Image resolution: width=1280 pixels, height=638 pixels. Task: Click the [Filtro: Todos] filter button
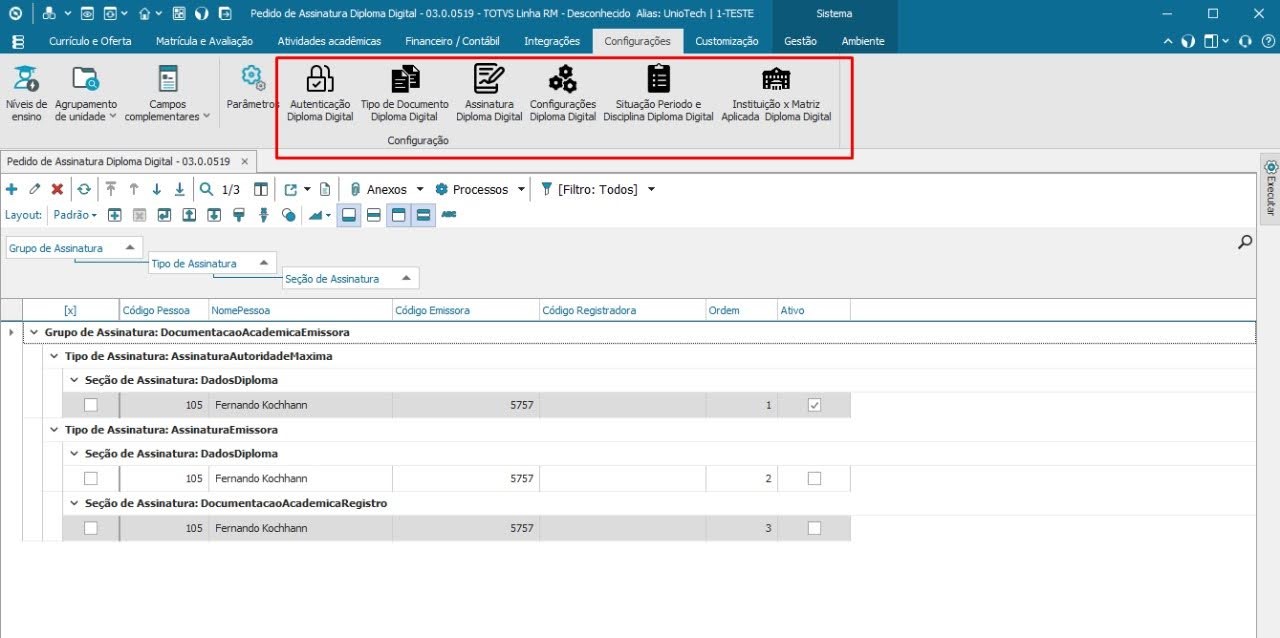pos(597,189)
